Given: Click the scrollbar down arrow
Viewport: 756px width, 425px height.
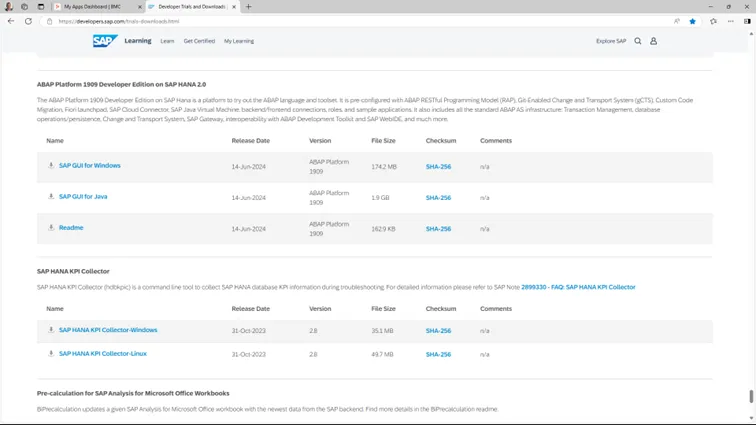Looking at the screenshot, I should pyautogui.click(x=751, y=418).
